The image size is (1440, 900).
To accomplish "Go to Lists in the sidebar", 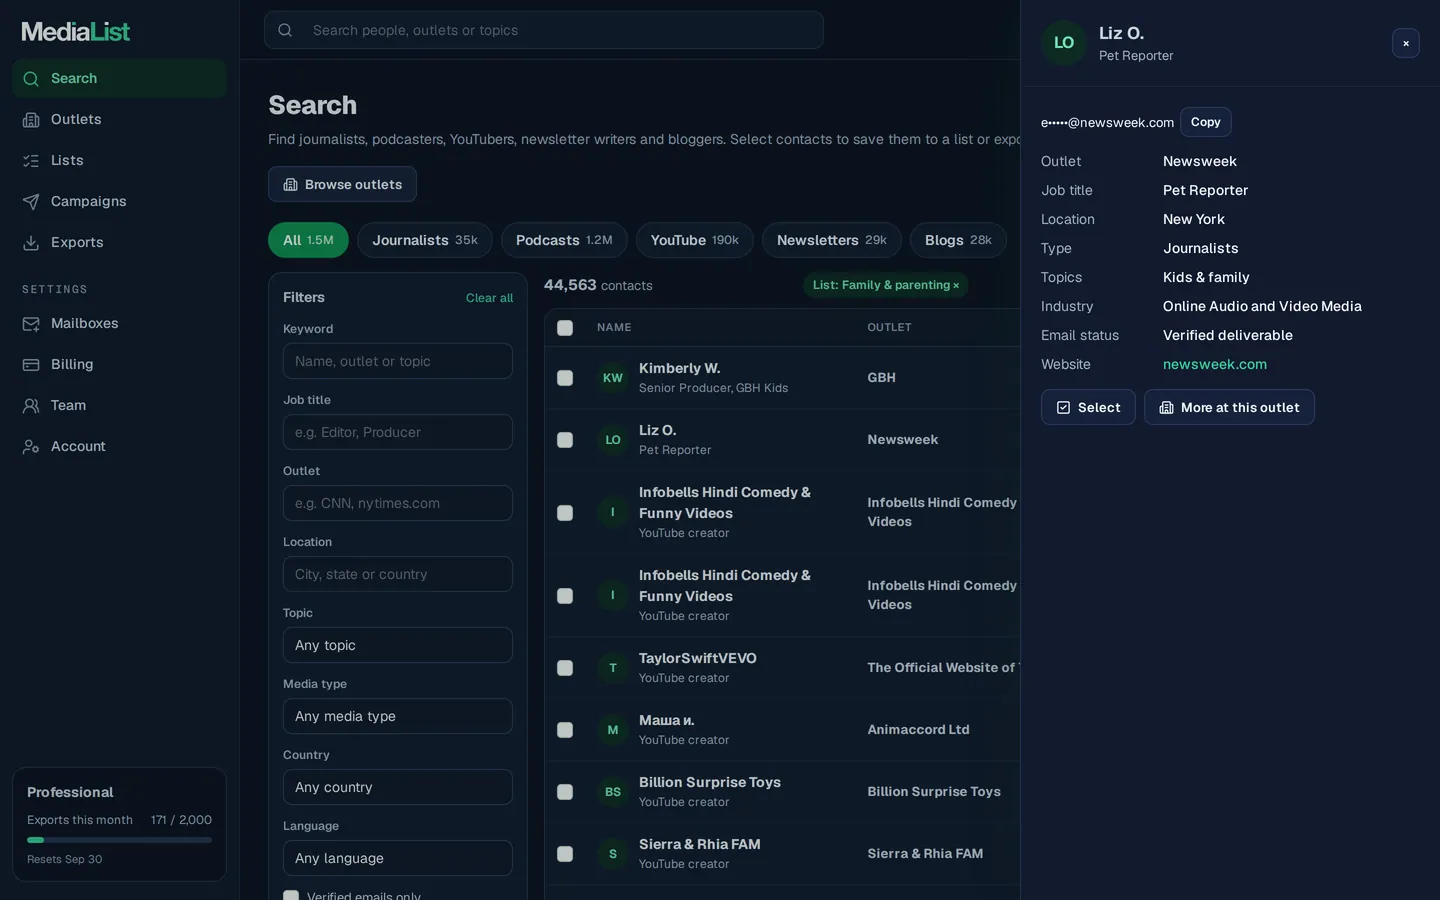I will pos(119,160).
